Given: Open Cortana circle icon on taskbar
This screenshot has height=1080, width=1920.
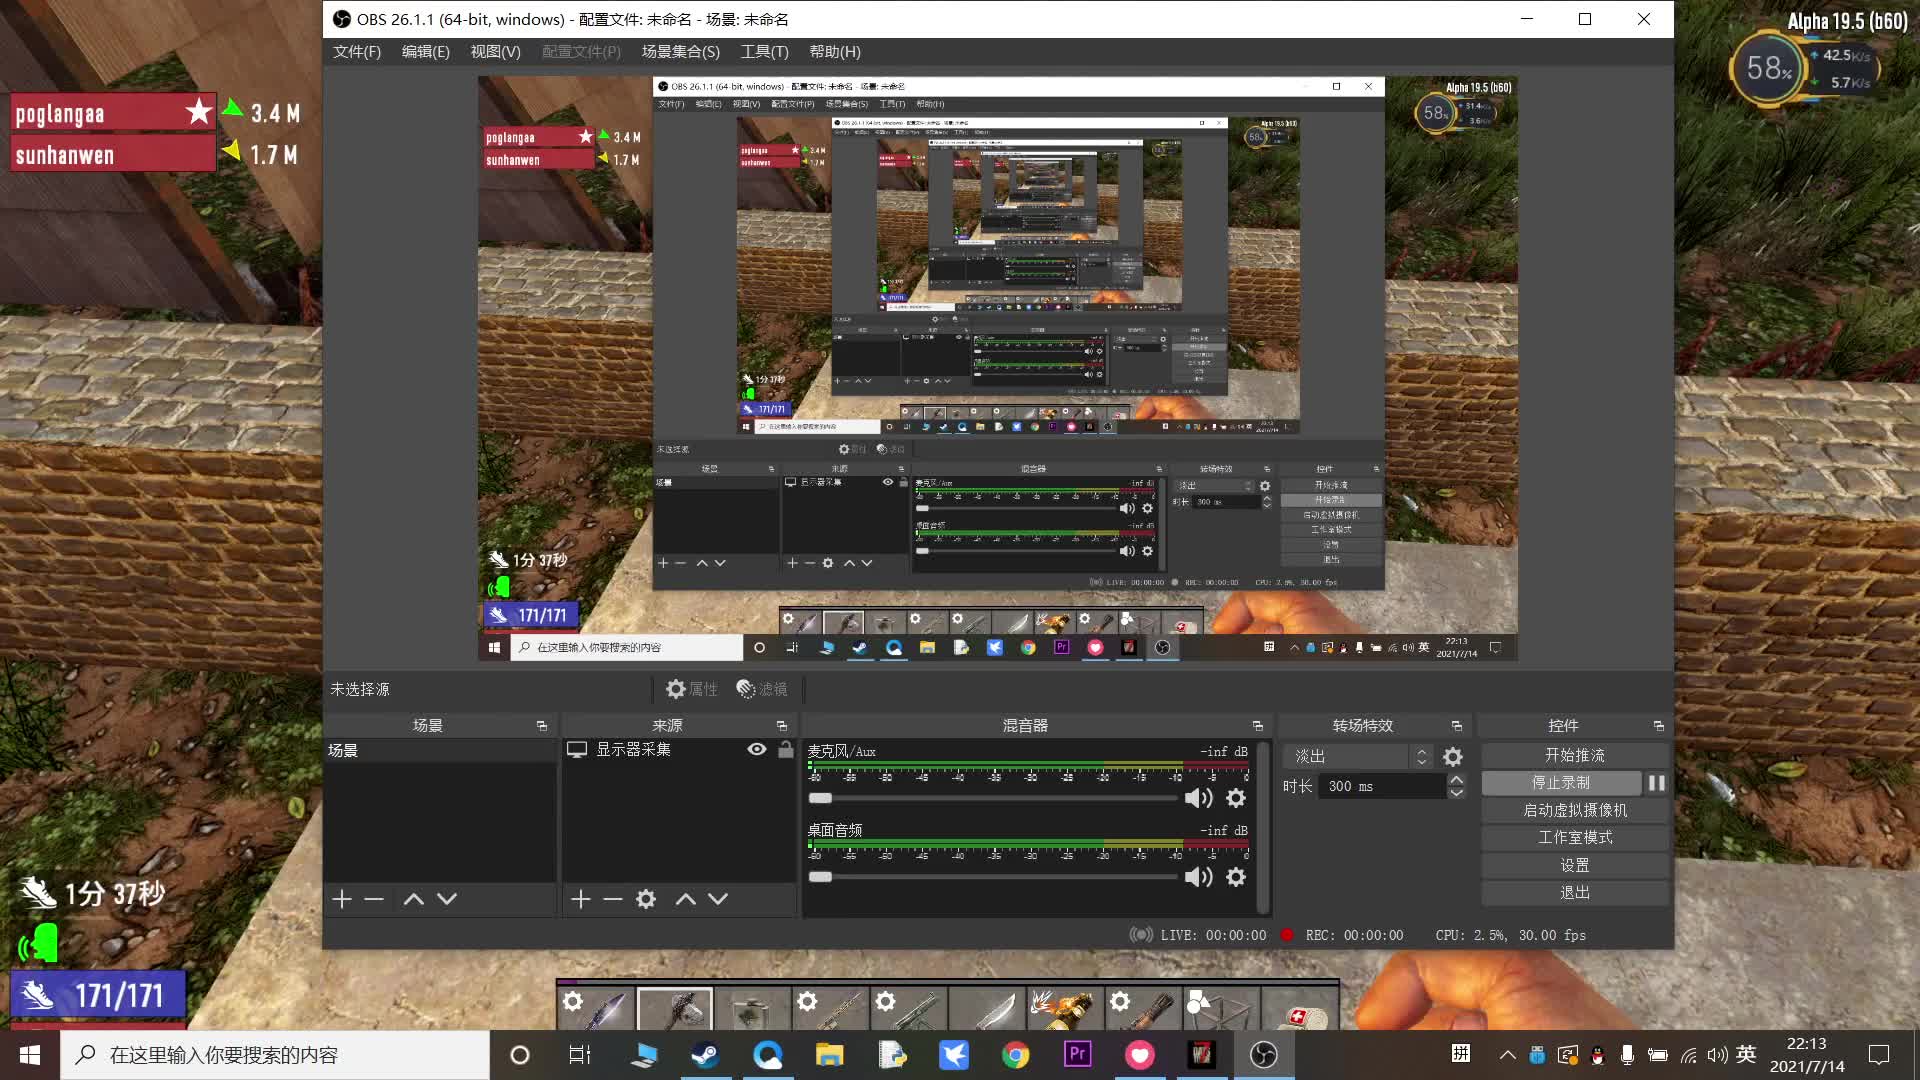Looking at the screenshot, I should 519,1055.
